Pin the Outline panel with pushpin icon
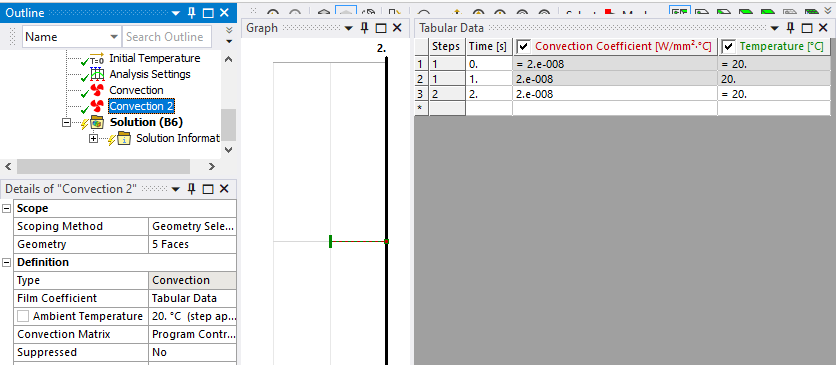 (x=192, y=13)
